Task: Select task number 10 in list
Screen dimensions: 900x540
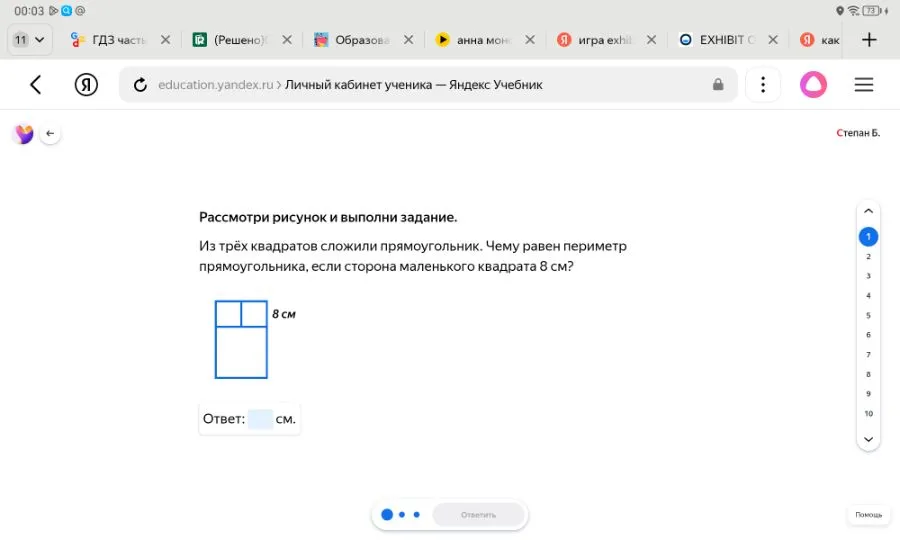Action: click(x=868, y=413)
